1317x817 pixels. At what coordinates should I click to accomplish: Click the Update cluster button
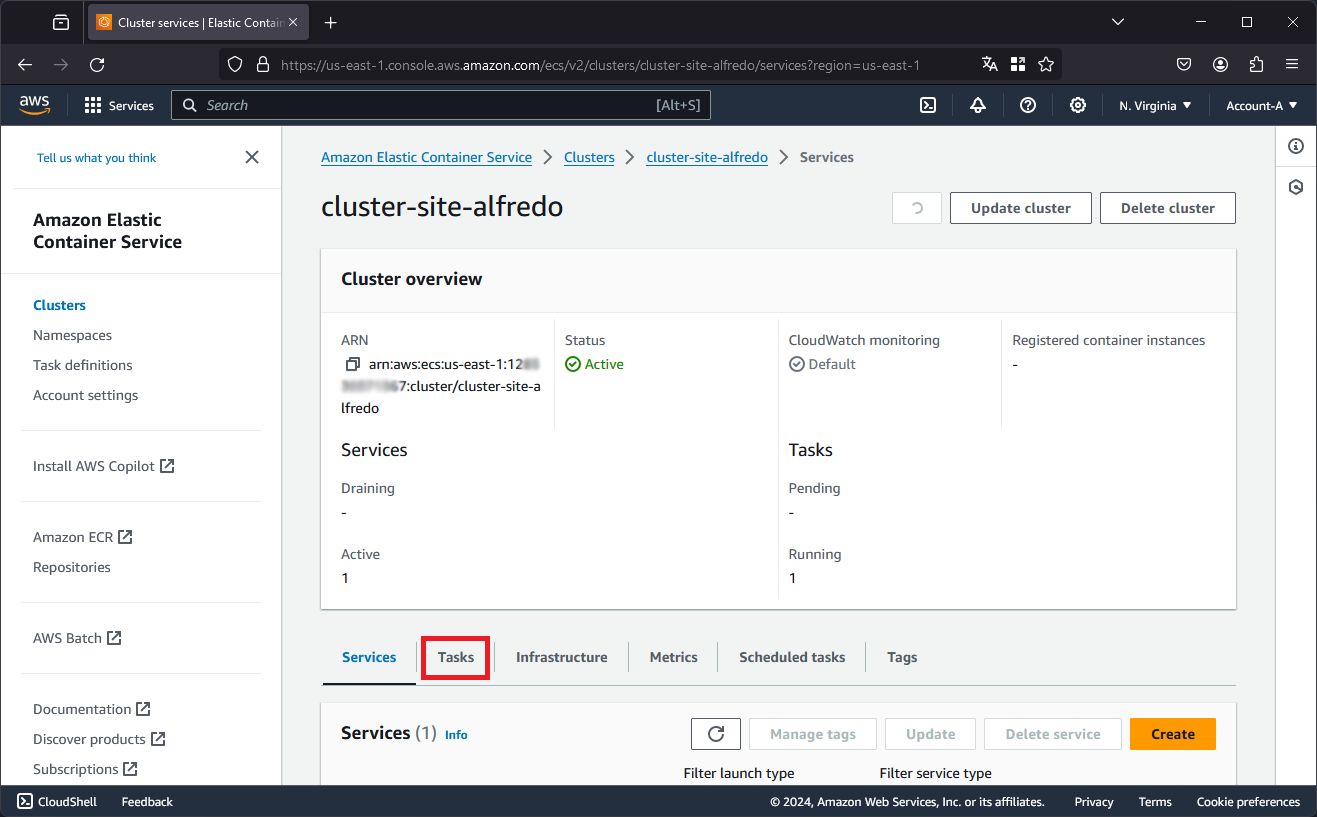[1021, 208]
